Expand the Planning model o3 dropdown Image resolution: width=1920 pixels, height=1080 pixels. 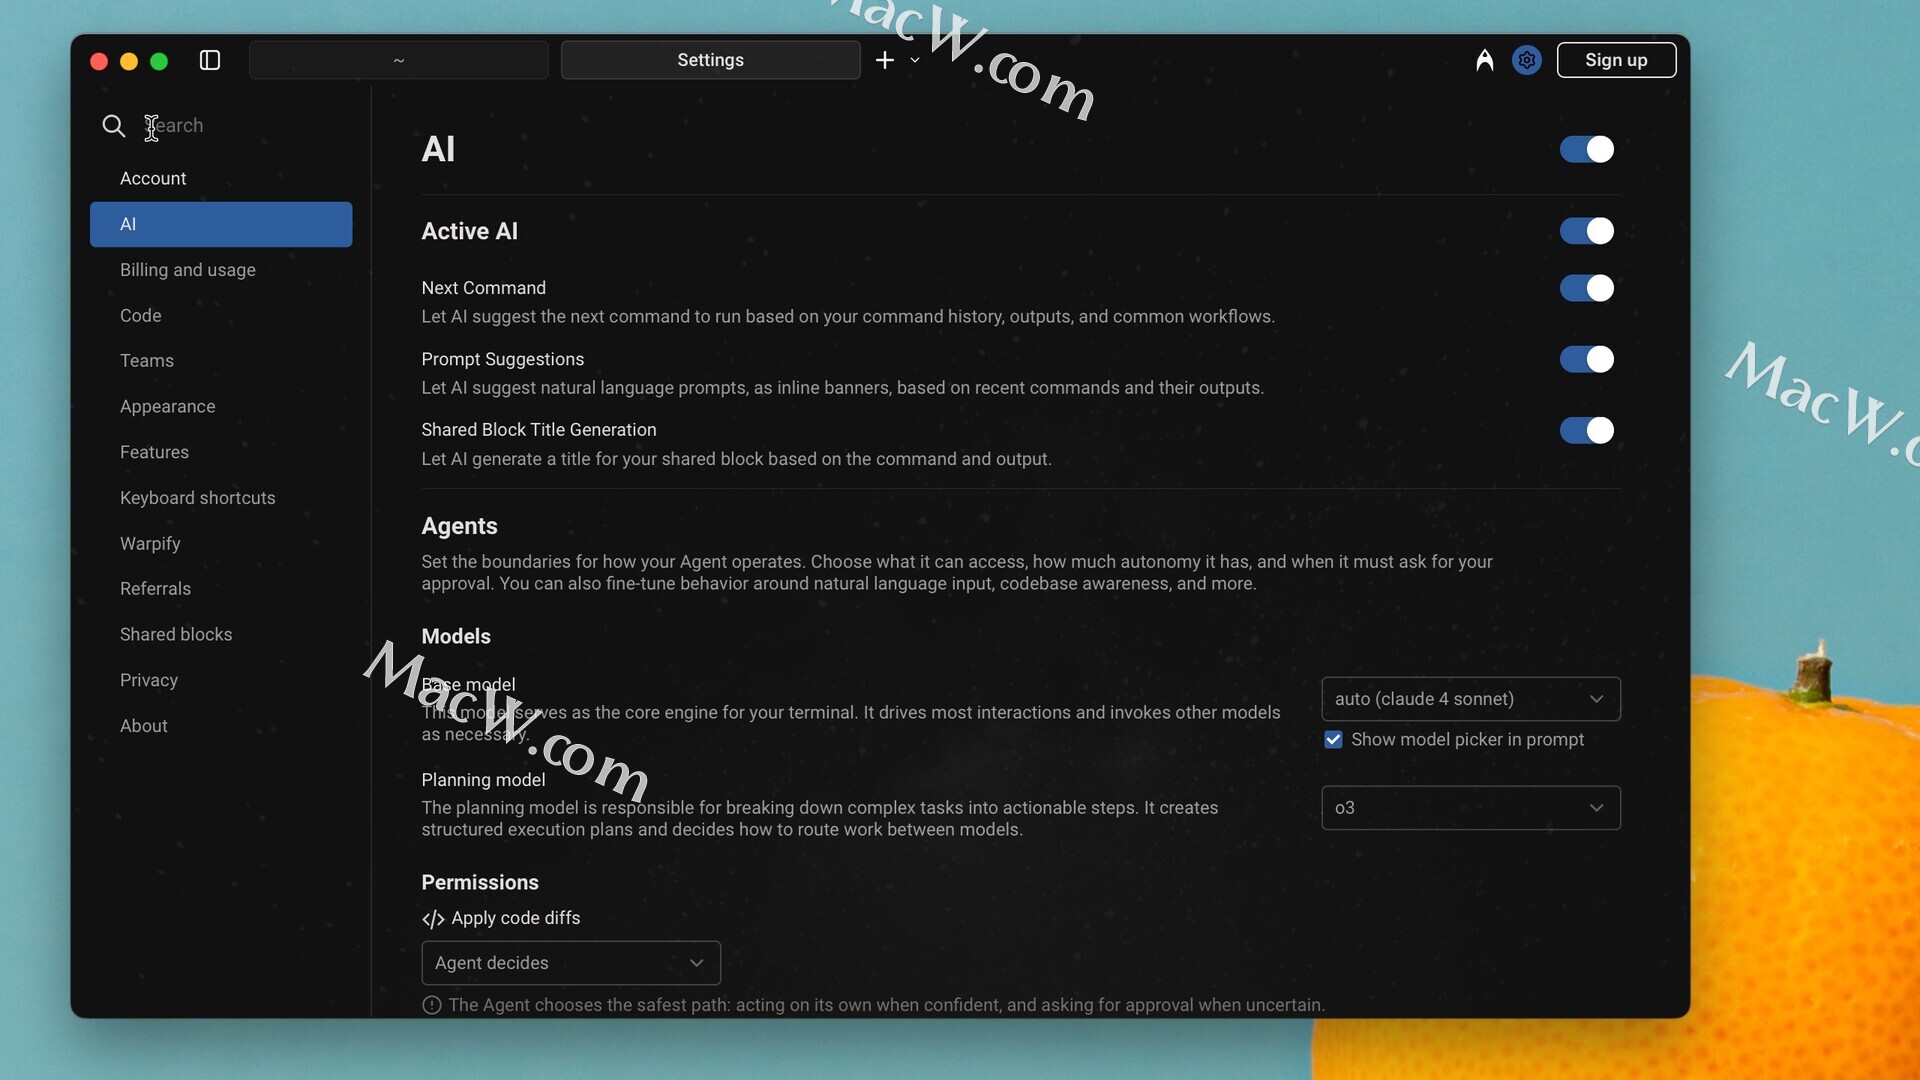(1471, 808)
